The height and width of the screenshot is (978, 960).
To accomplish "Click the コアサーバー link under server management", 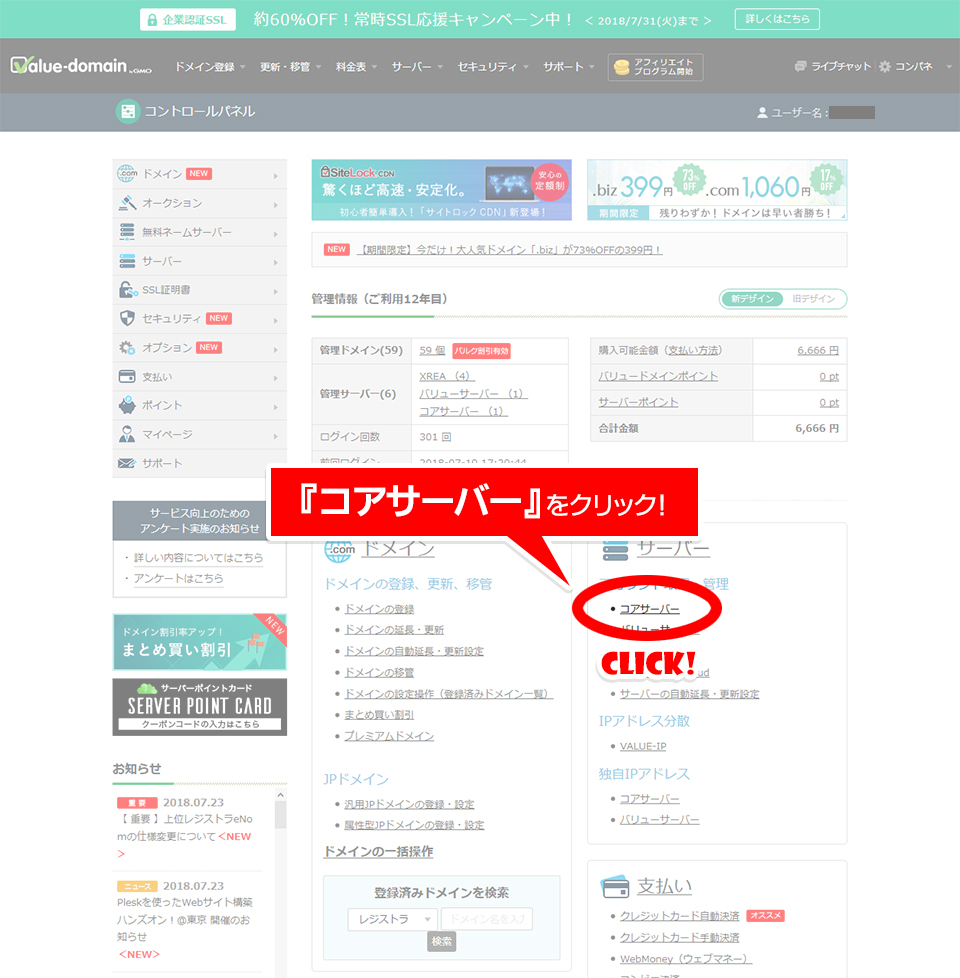I will 649,609.
